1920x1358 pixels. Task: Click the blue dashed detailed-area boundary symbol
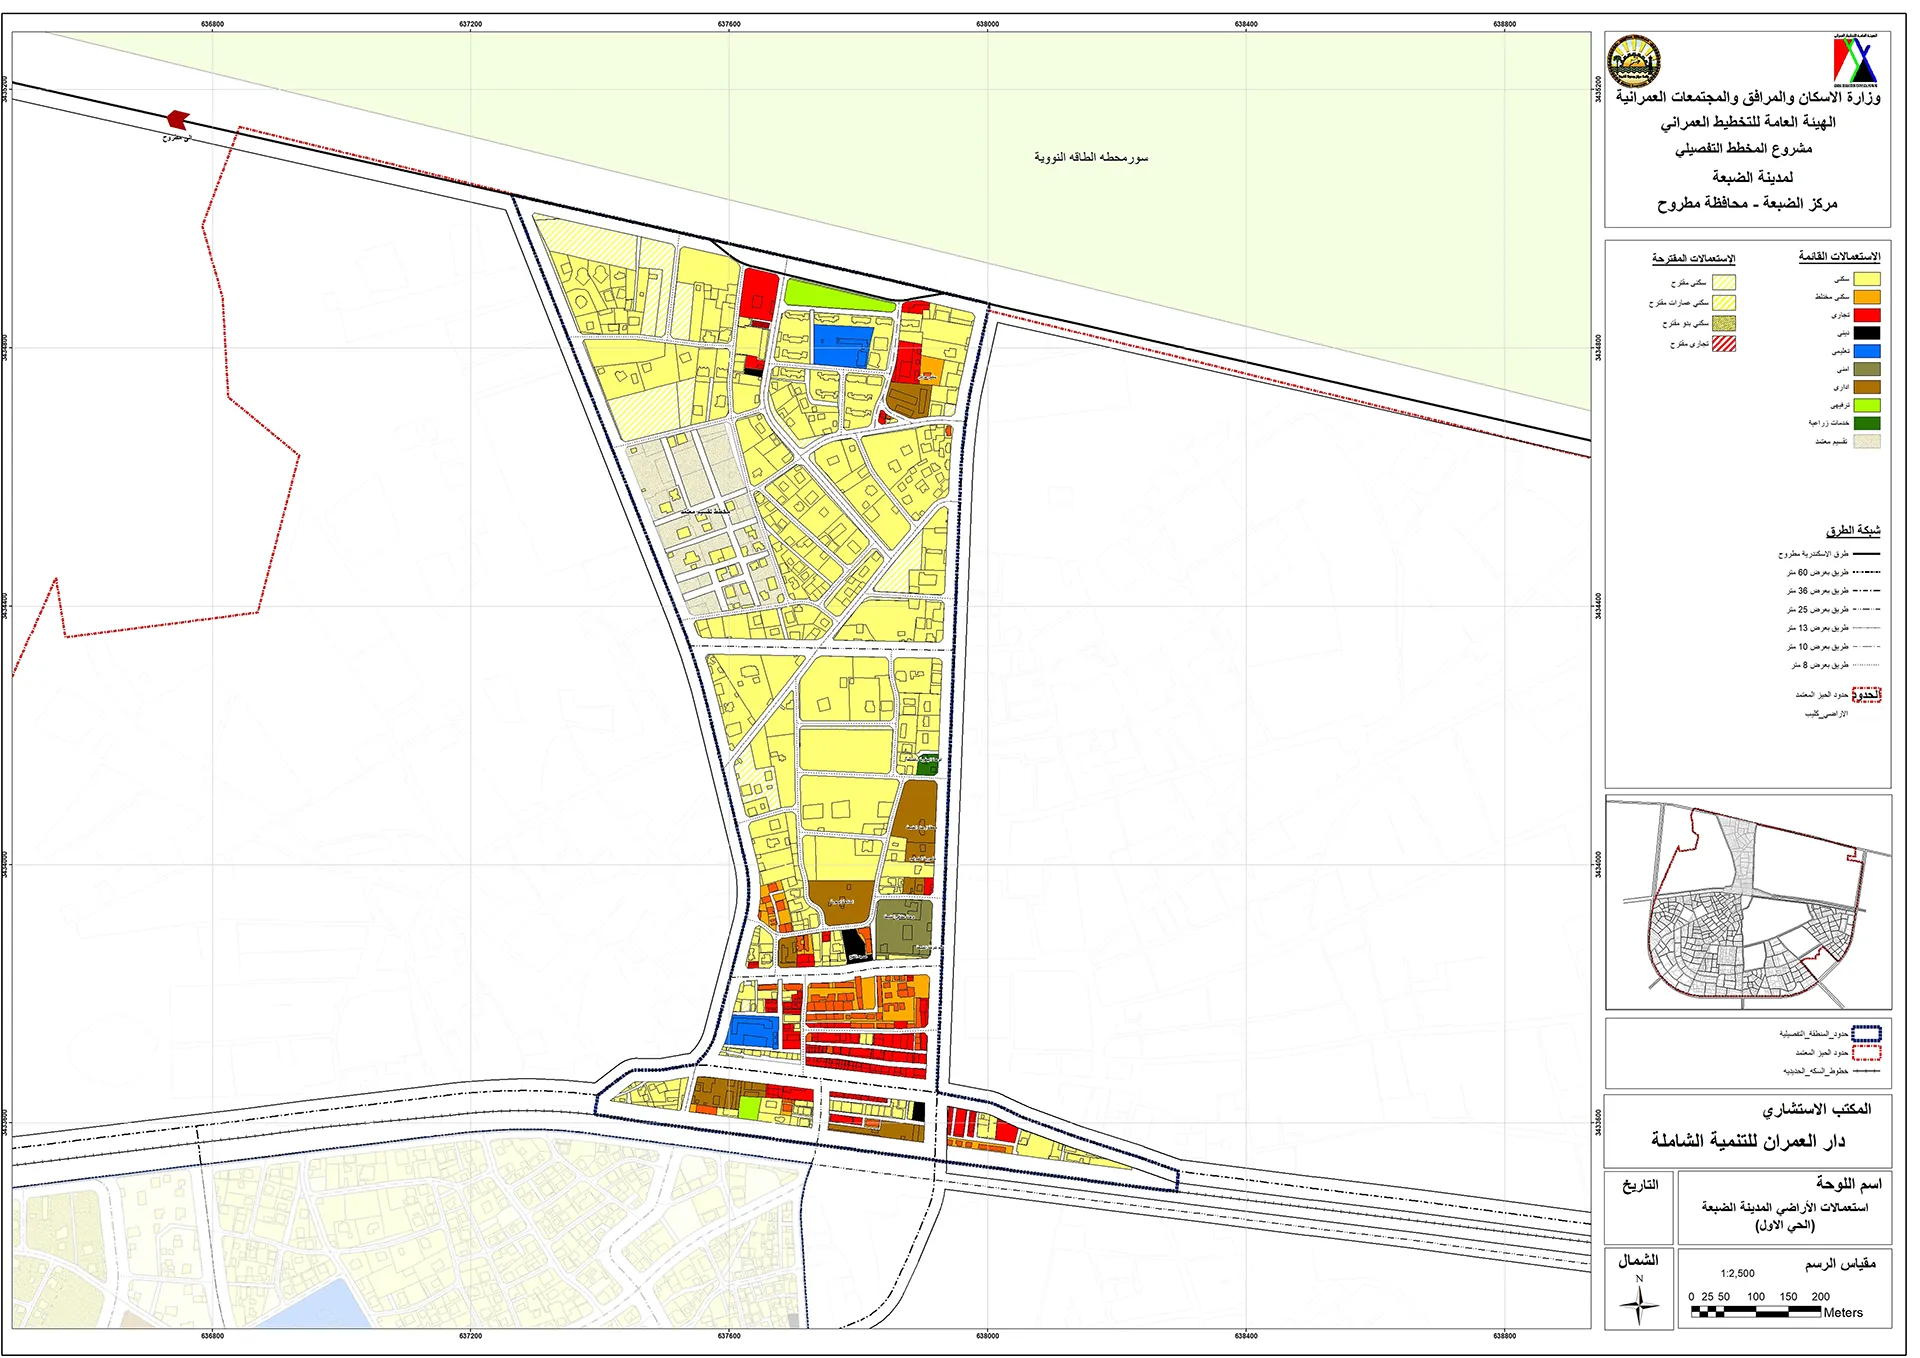point(1866,1034)
